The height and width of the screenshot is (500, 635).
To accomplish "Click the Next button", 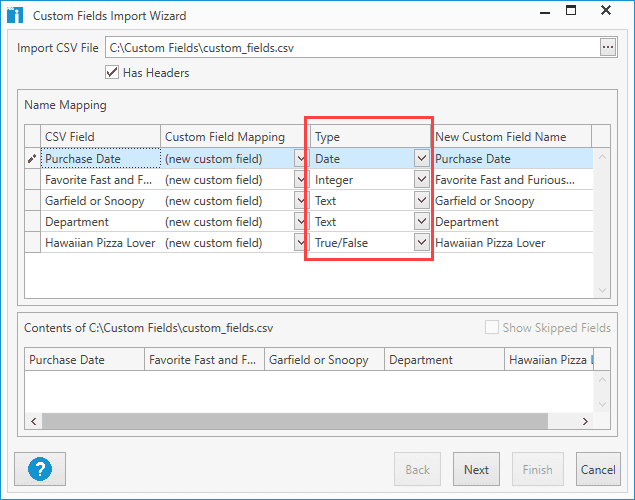I will (x=476, y=469).
